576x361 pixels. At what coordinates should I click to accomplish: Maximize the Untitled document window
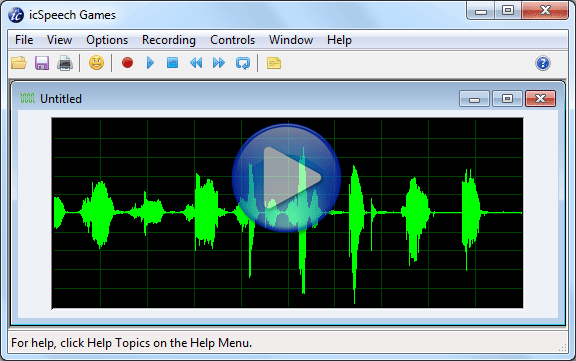point(507,98)
